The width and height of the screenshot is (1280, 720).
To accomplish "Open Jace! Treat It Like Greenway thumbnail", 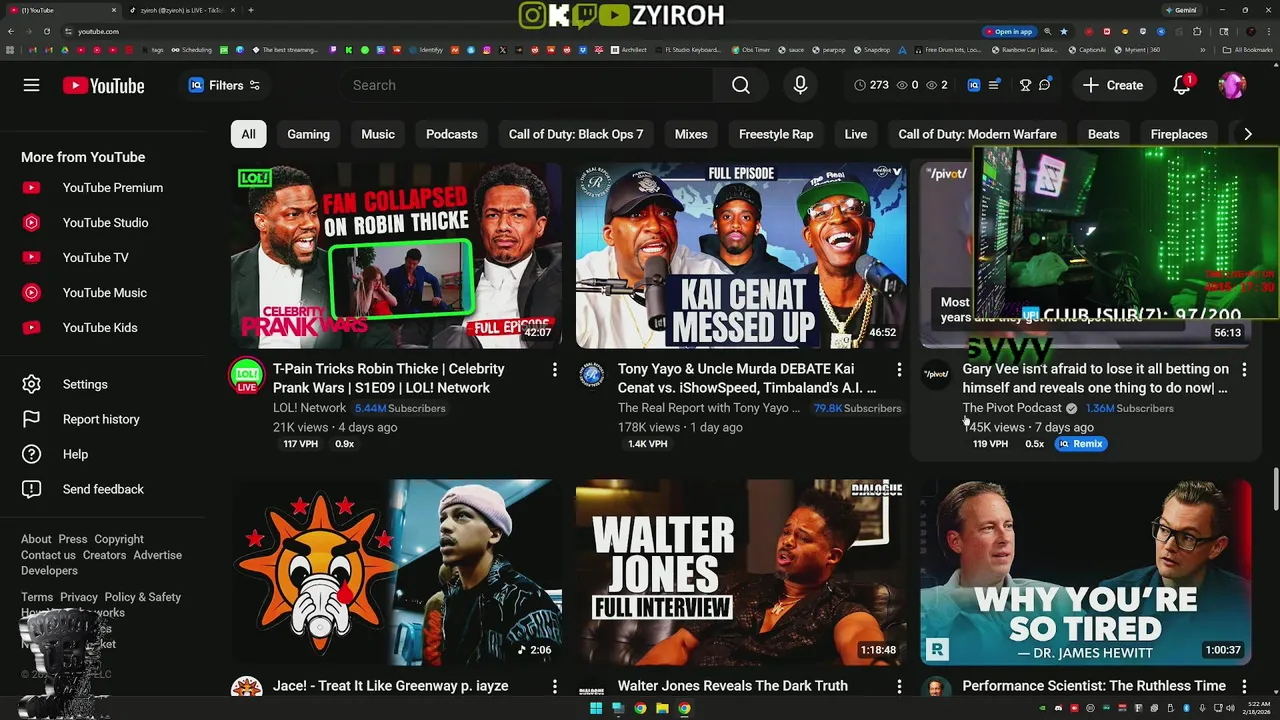I will [396, 572].
